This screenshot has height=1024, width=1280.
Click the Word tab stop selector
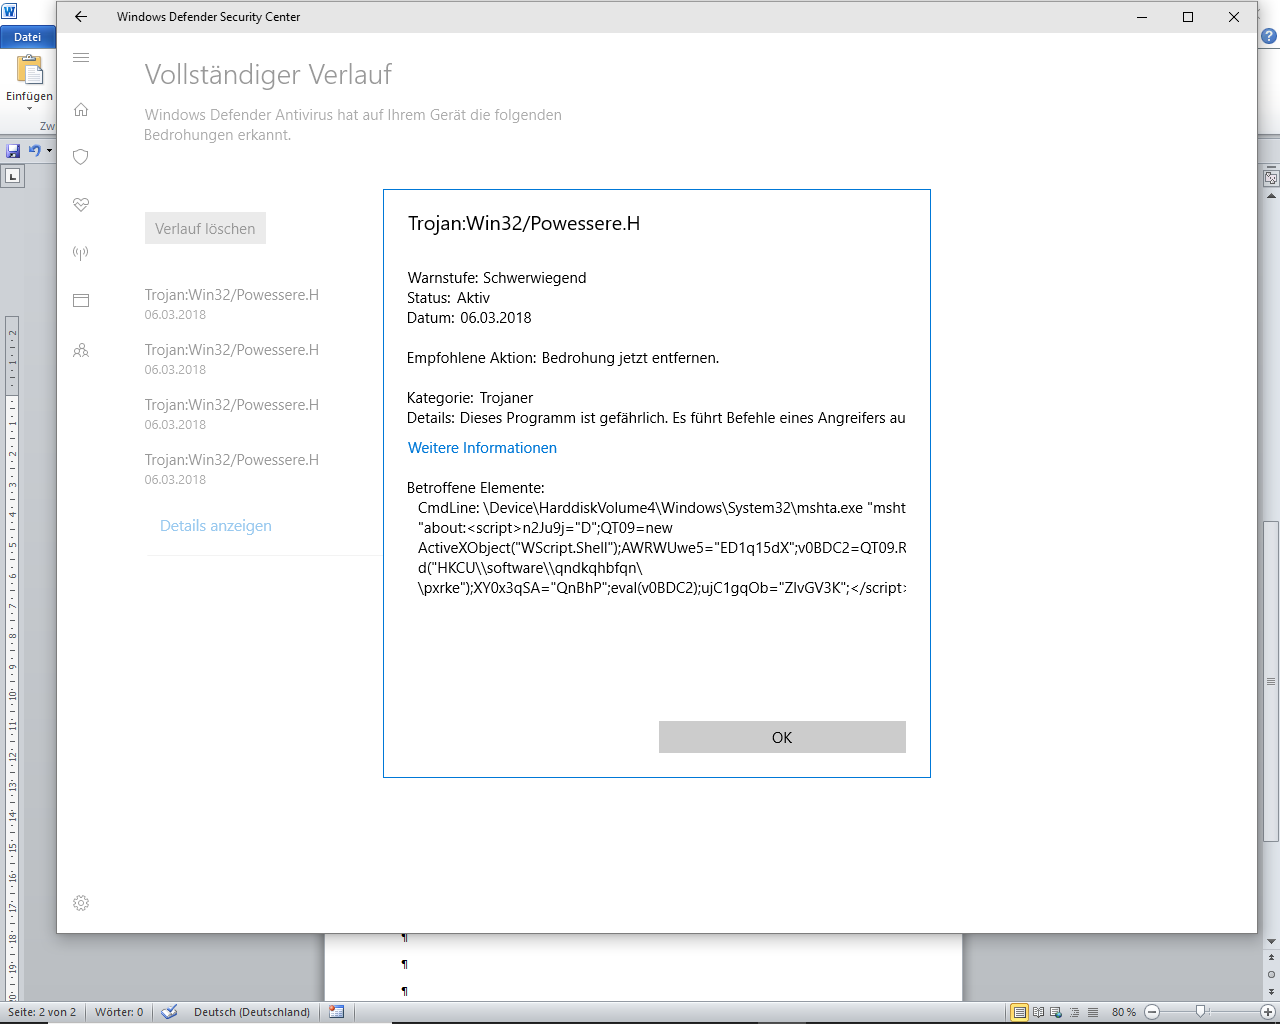[12, 176]
